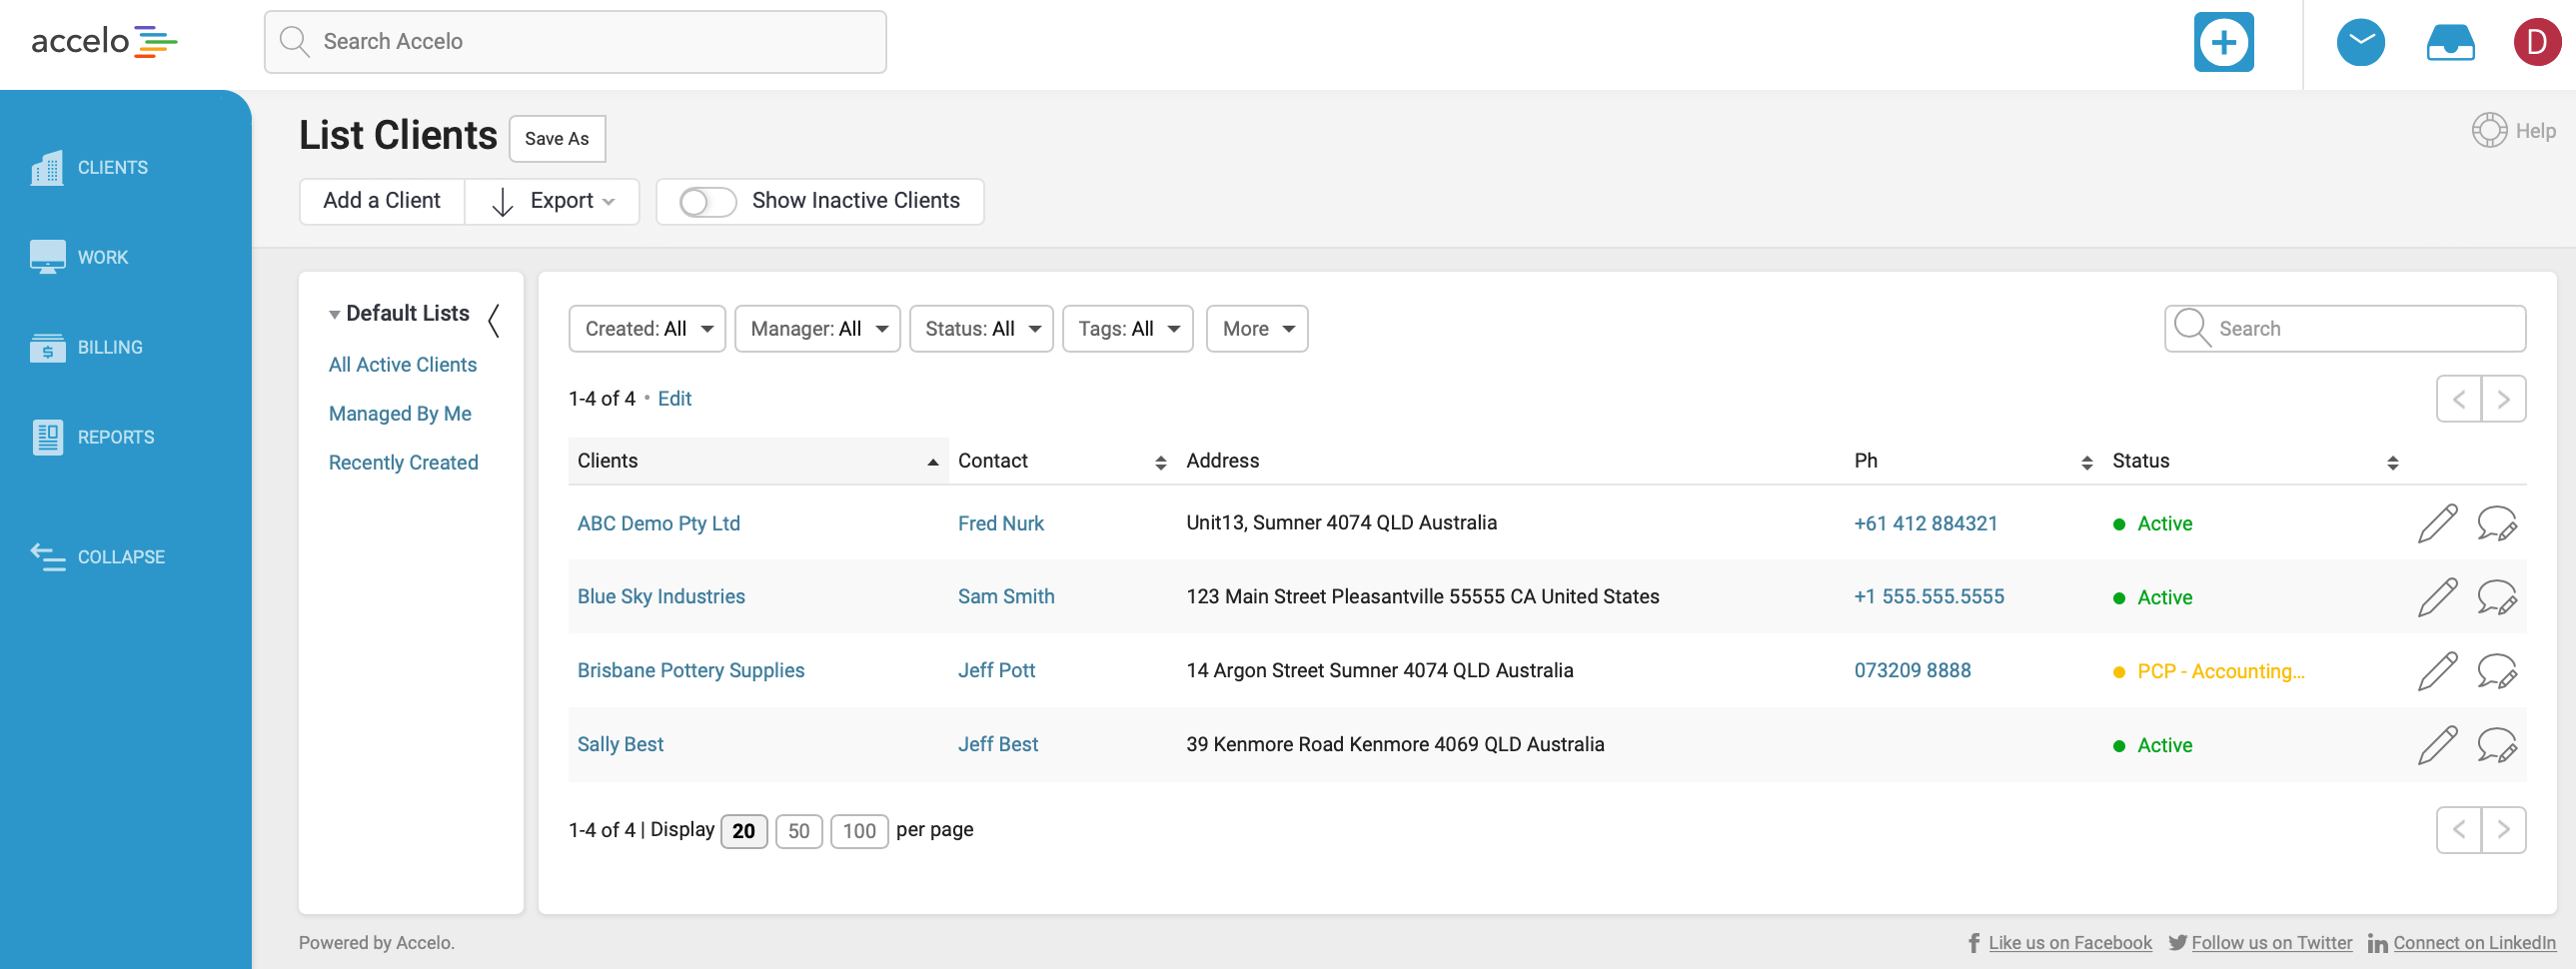Viewport: 2576px width, 969px height.
Task: Open the Brisbane Pottery Supplies client
Action: pos(690,671)
